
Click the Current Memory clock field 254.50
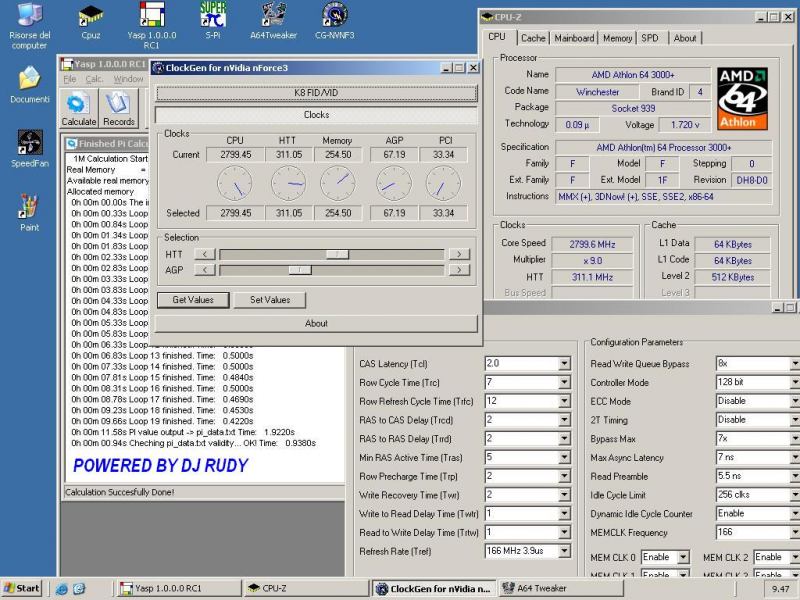(x=338, y=155)
